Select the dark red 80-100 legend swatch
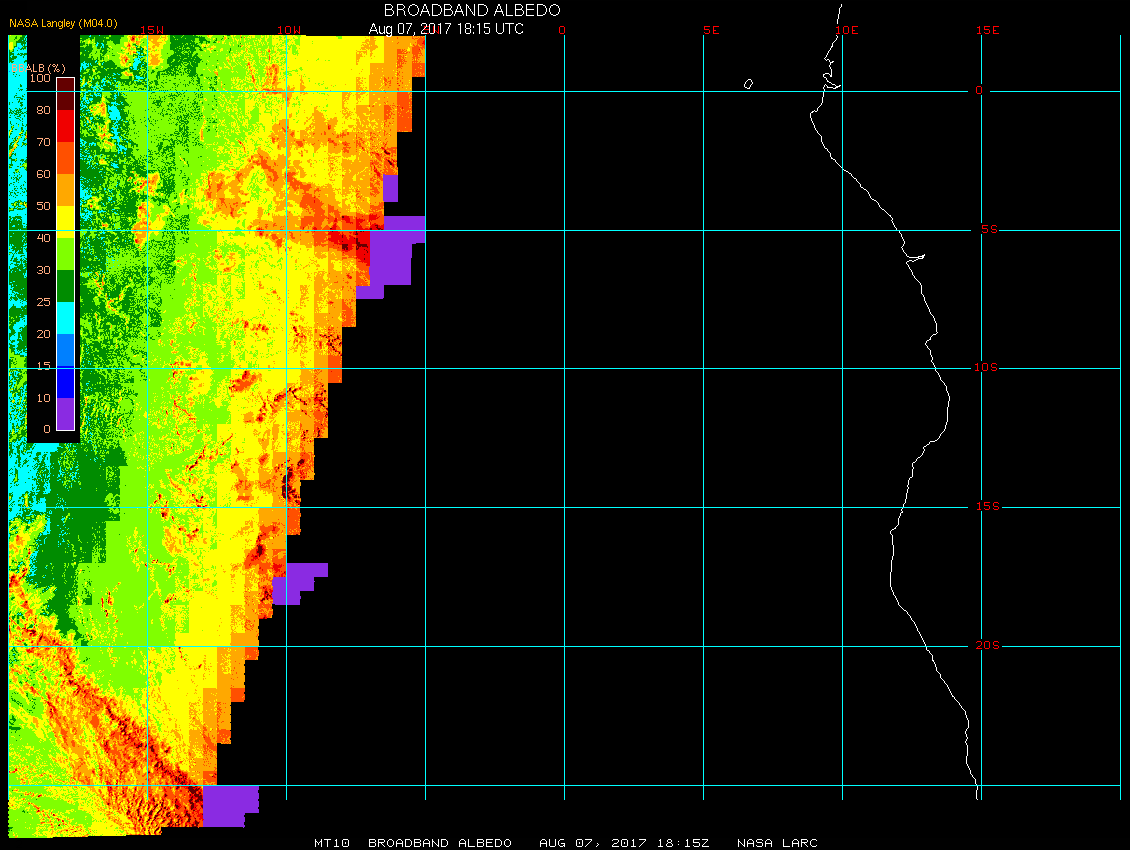This screenshot has height=850, width=1130. (x=66, y=94)
